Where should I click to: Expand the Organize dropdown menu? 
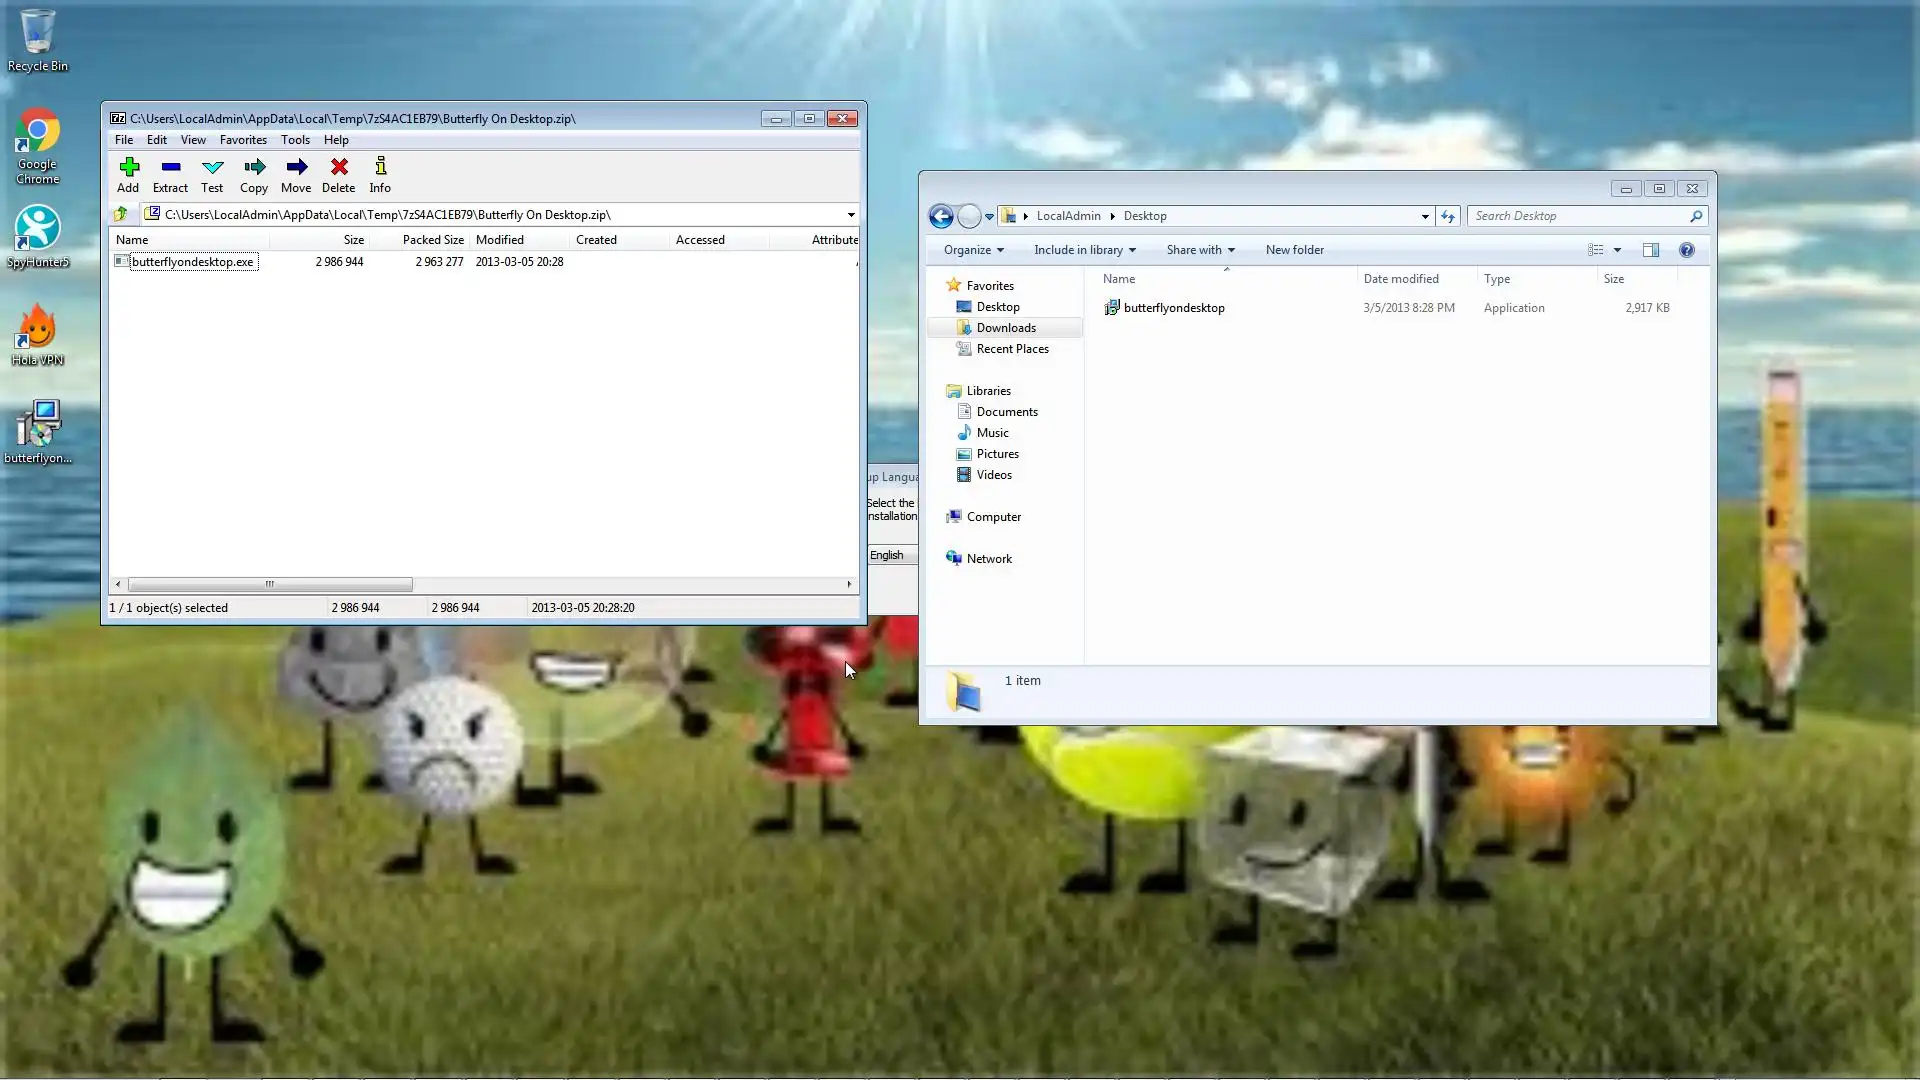973,250
